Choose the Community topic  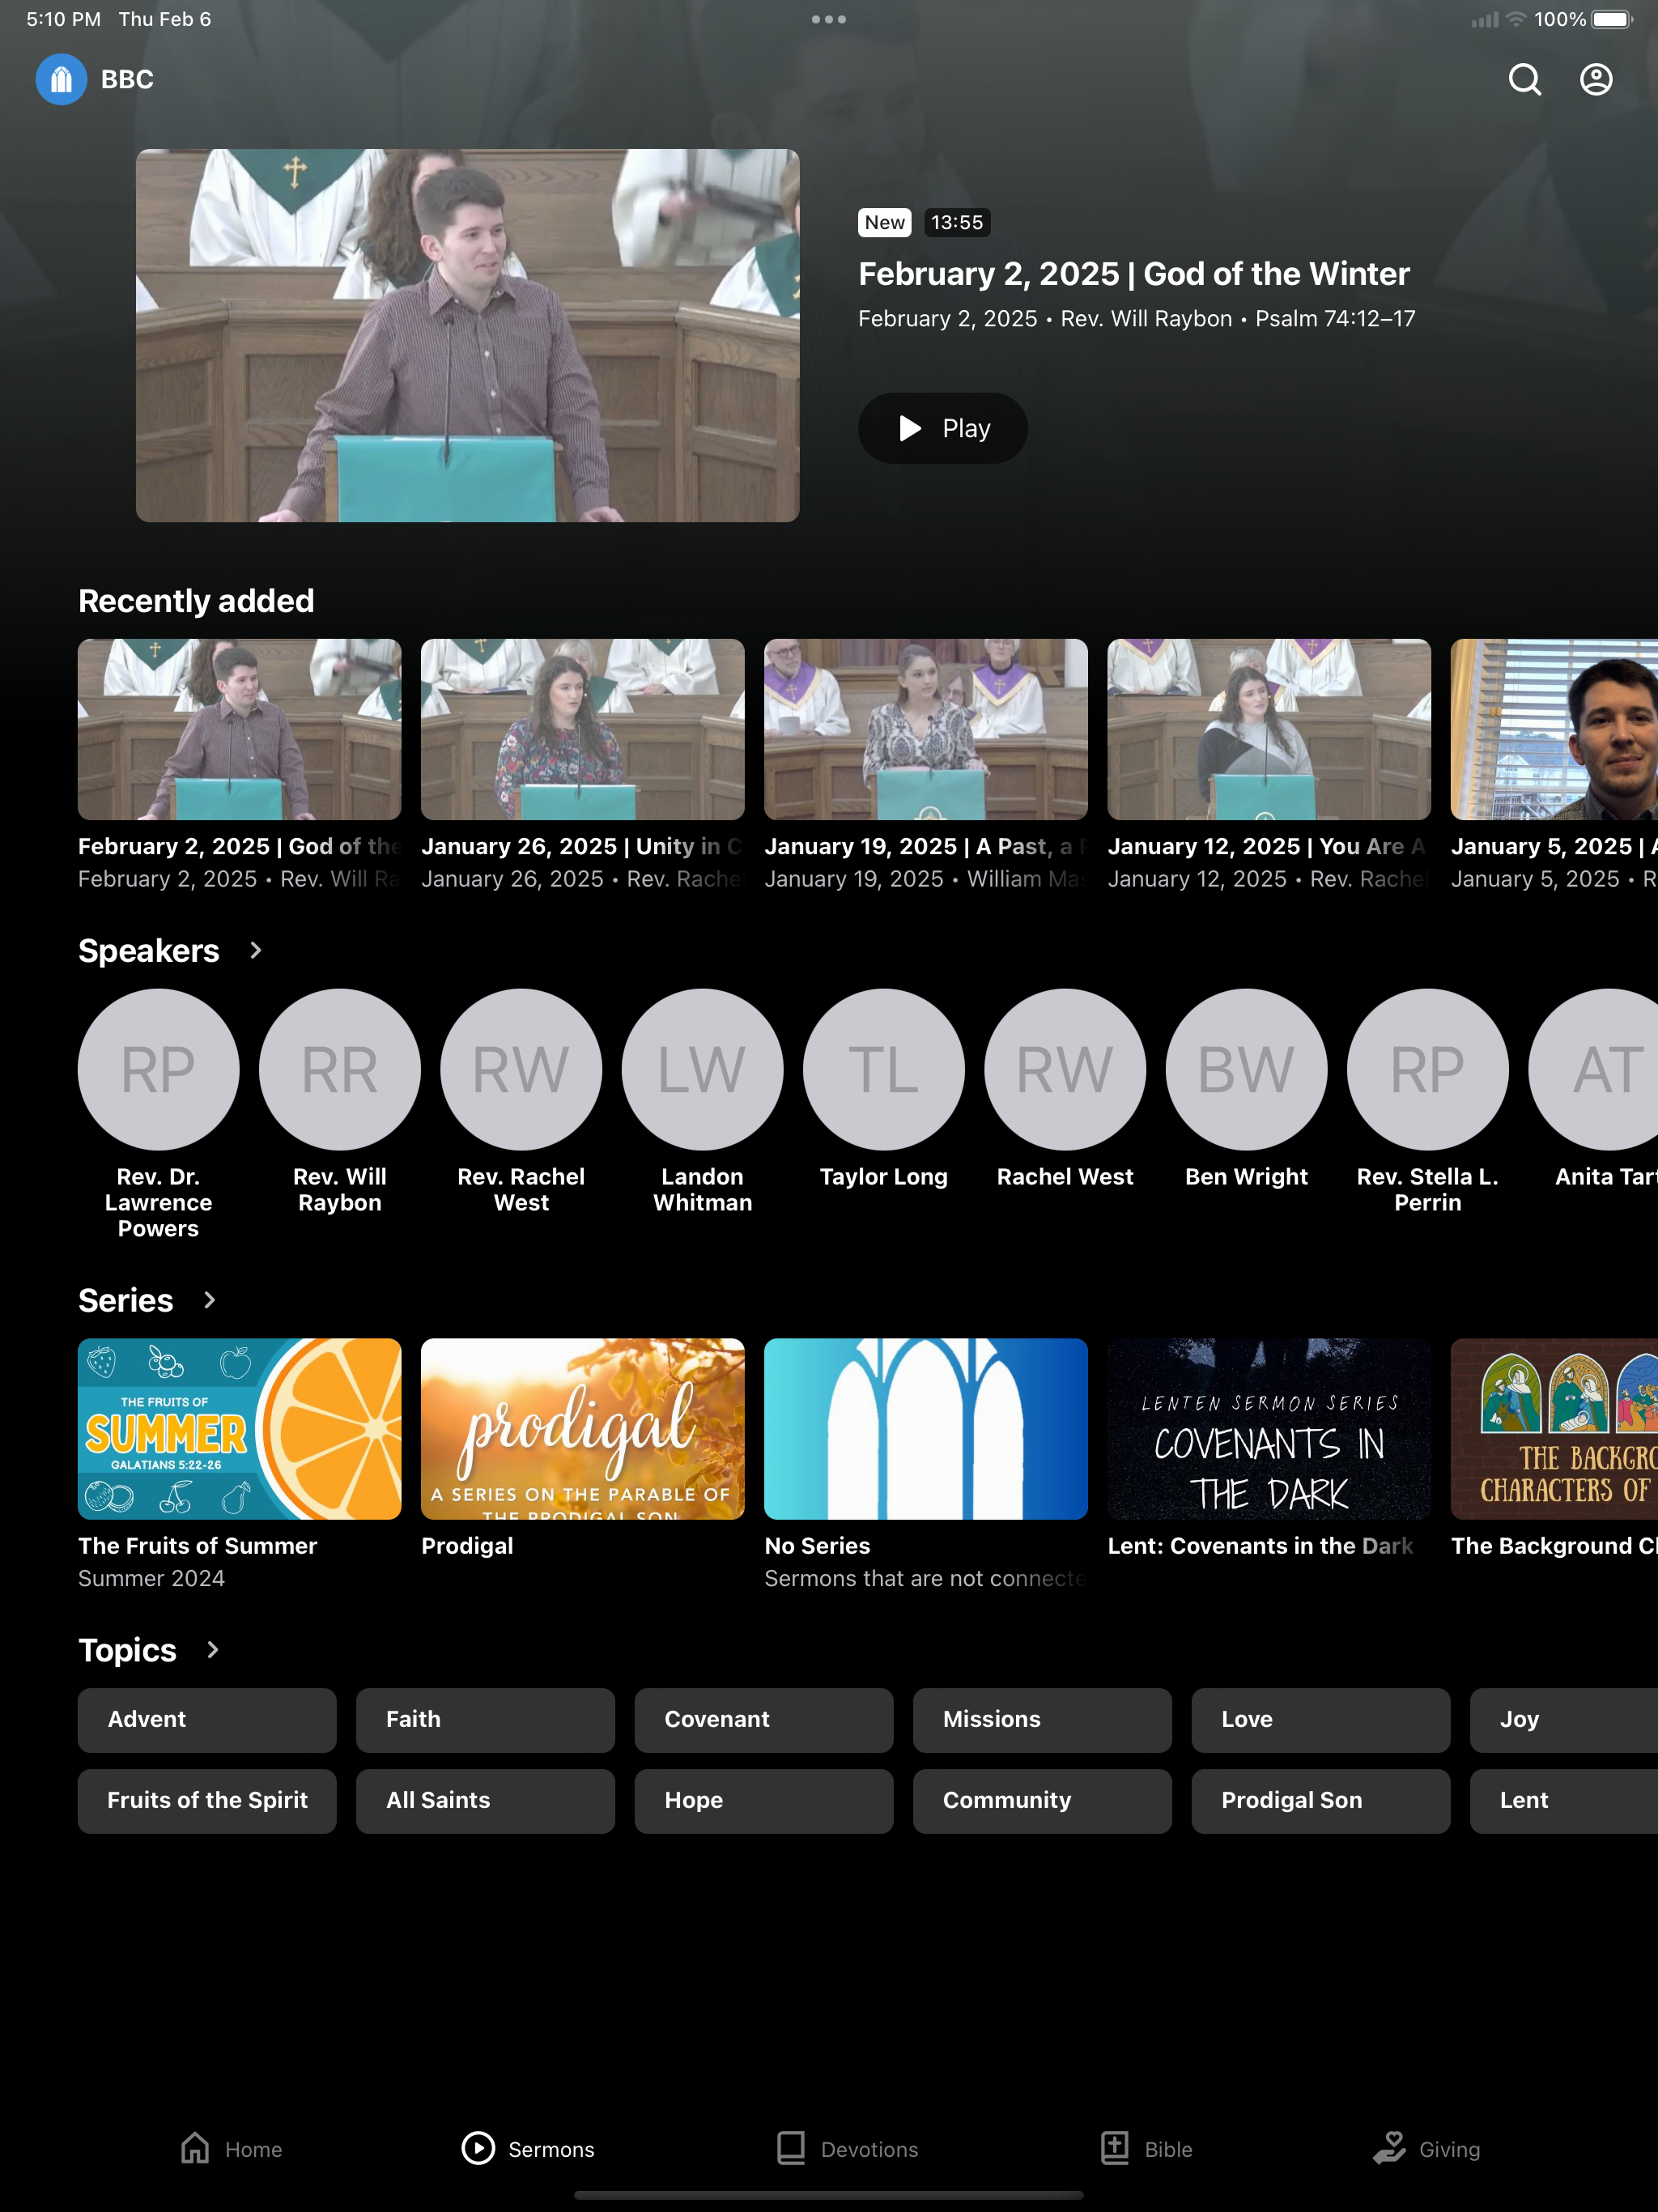[x=1042, y=1801]
